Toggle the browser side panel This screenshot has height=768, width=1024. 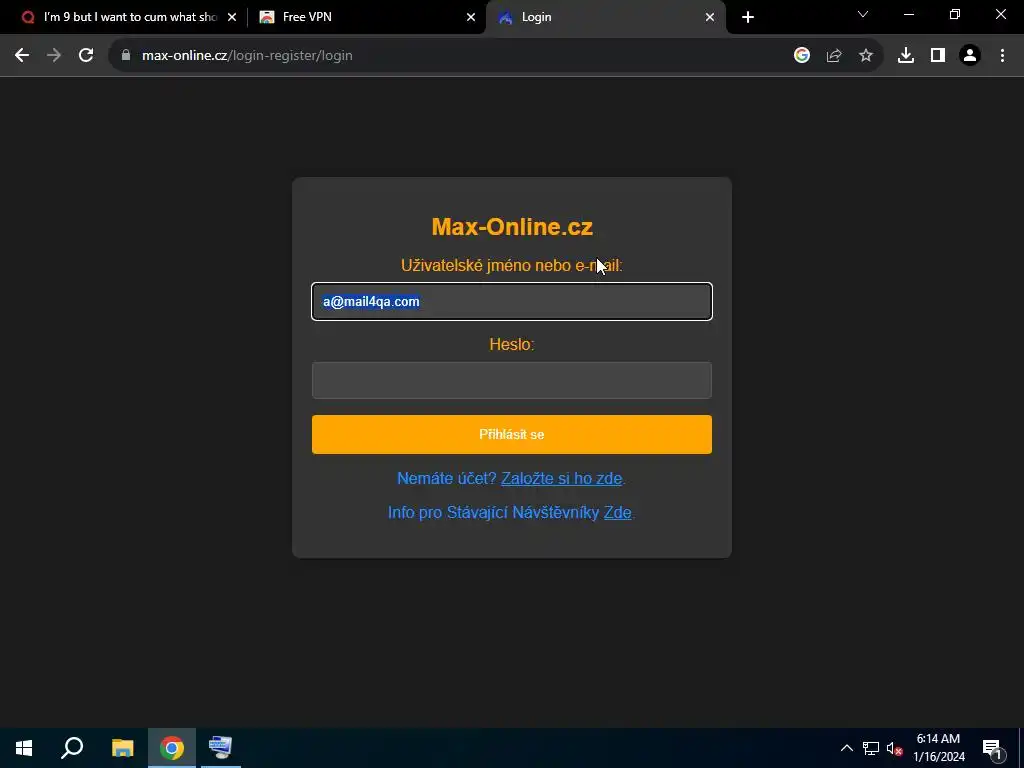tap(938, 56)
